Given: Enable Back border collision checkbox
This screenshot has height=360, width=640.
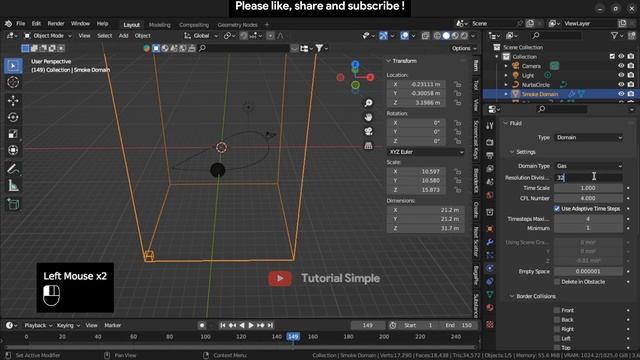Looking at the screenshot, I should click(x=557, y=320).
